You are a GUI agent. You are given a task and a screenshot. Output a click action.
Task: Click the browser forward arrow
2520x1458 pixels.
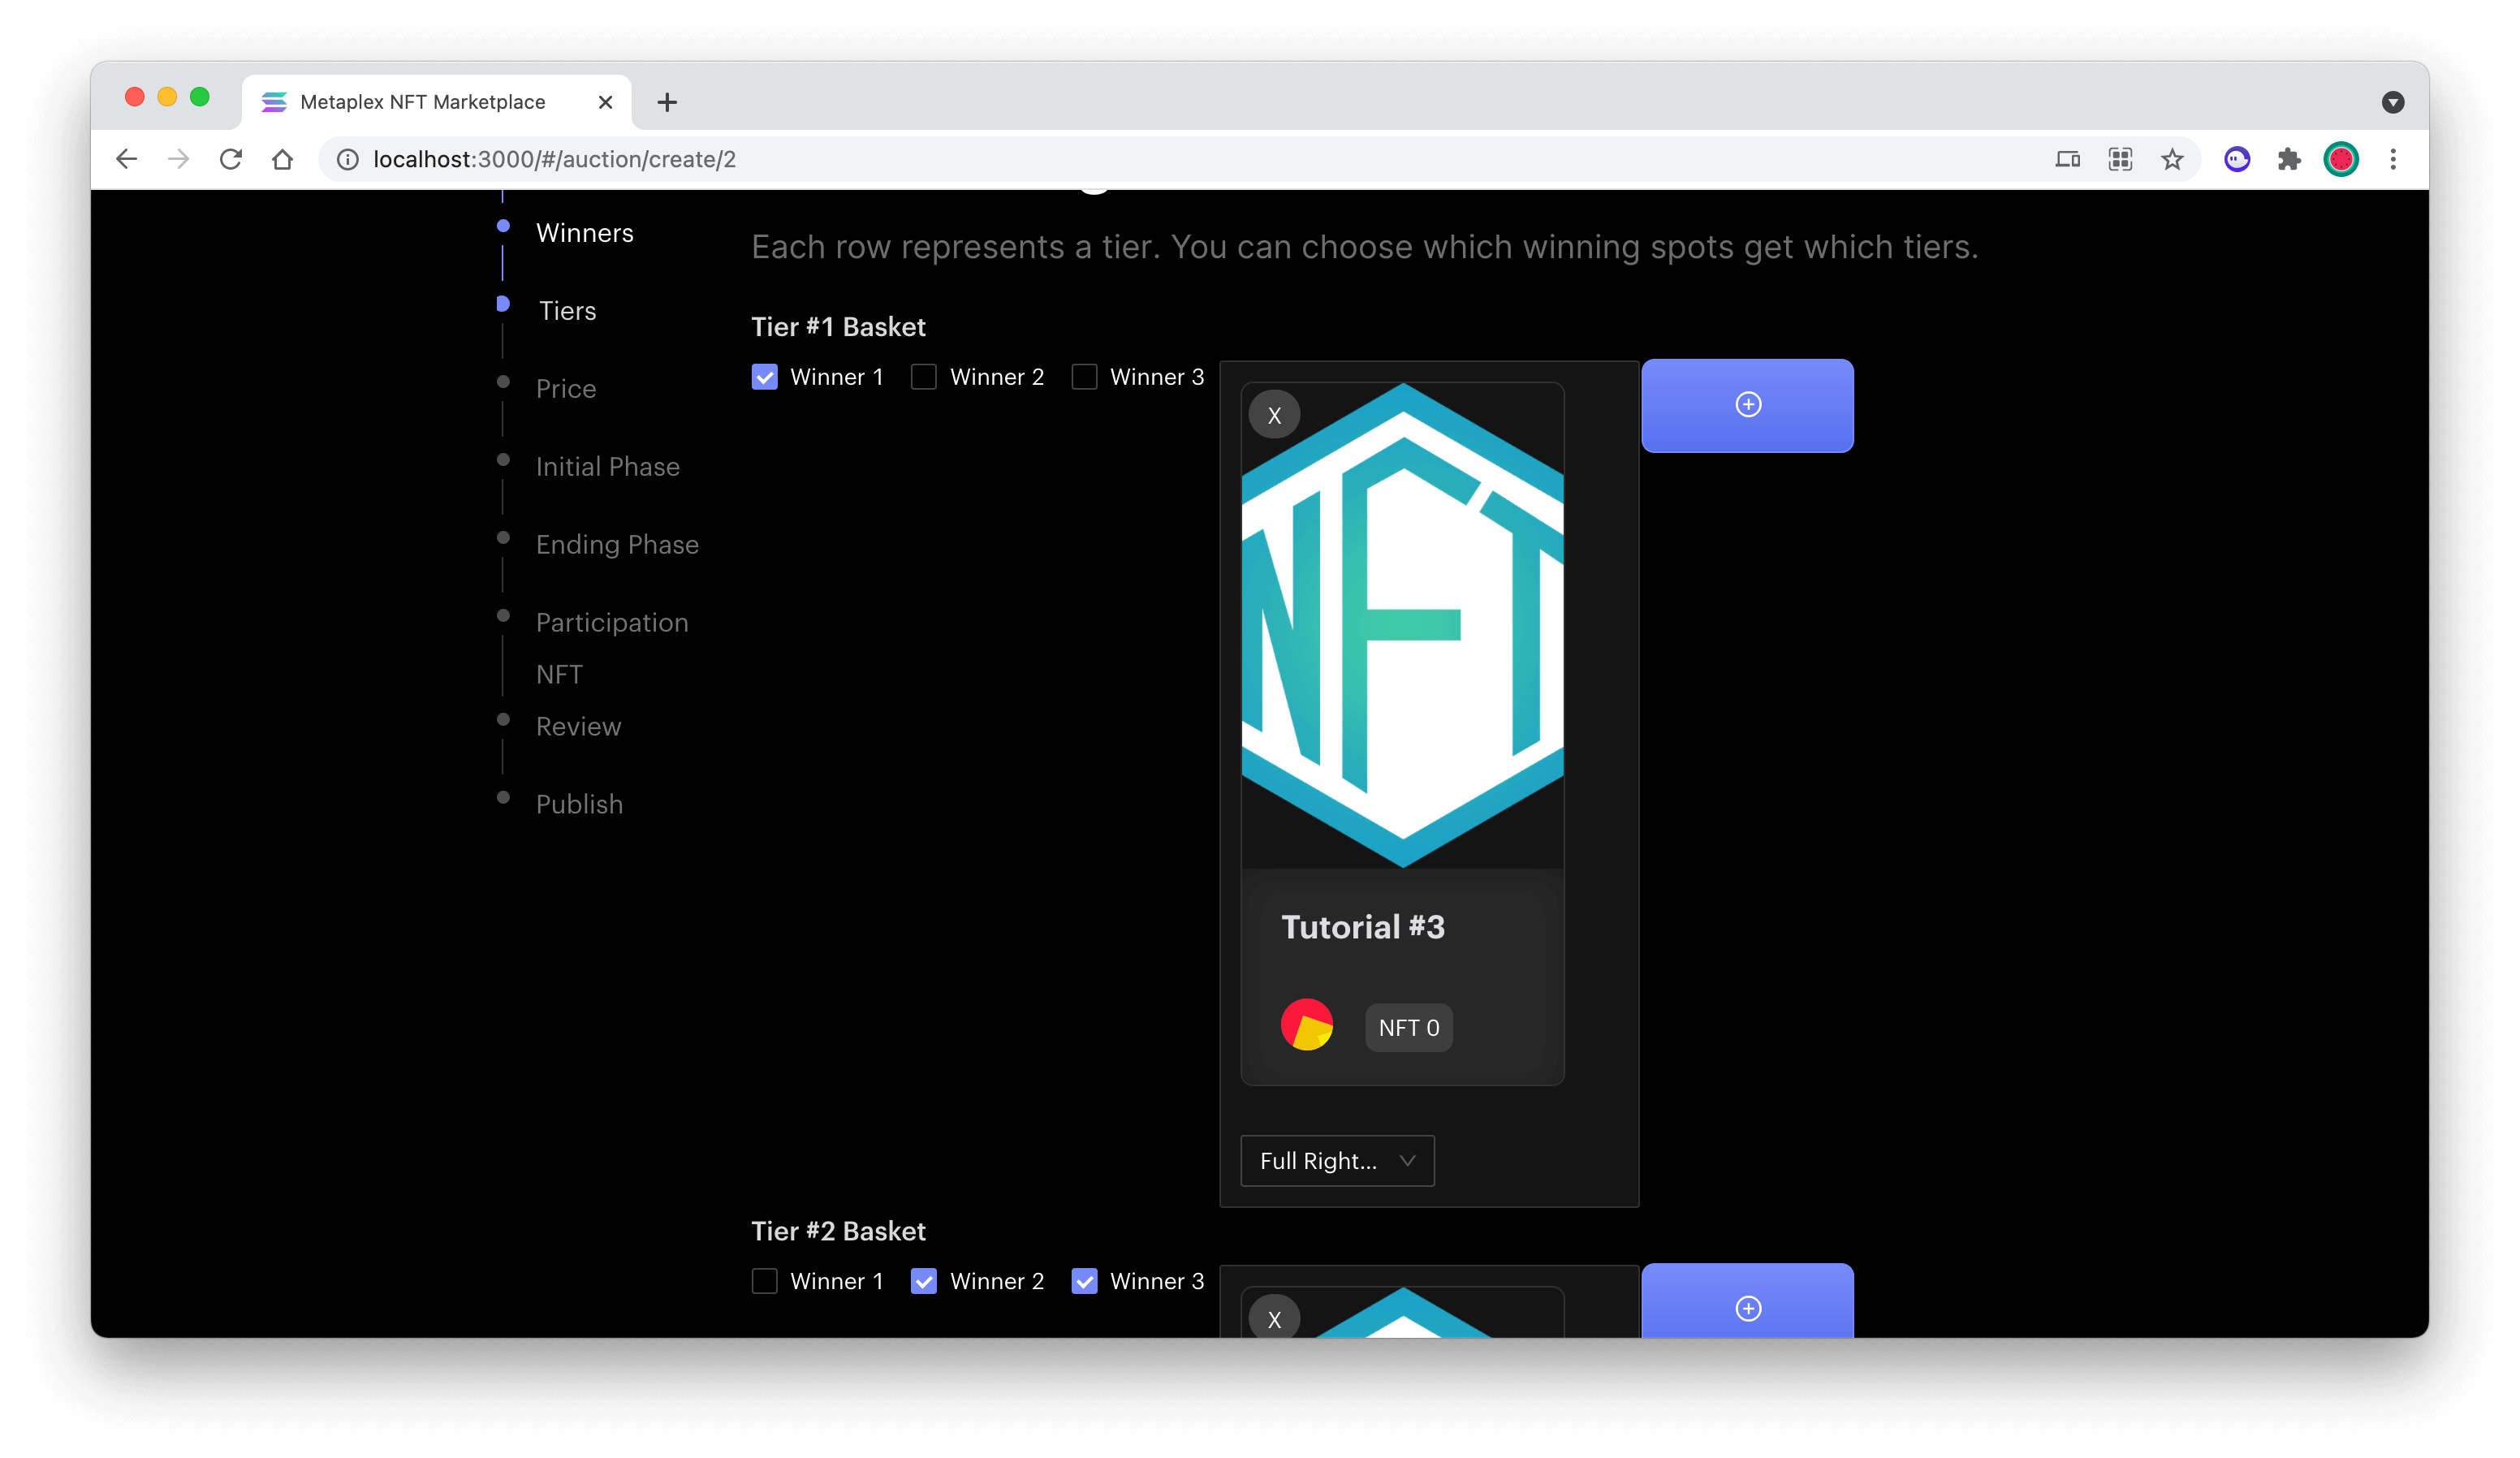pyautogui.click(x=178, y=159)
